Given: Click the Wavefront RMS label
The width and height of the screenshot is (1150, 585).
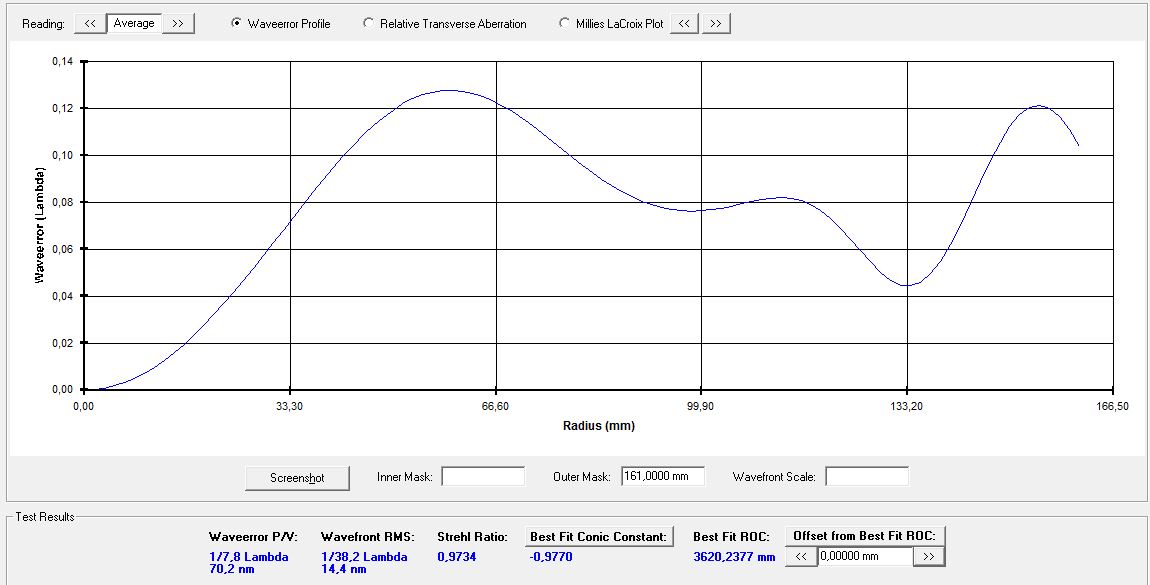Looking at the screenshot, I should (x=368, y=537).
